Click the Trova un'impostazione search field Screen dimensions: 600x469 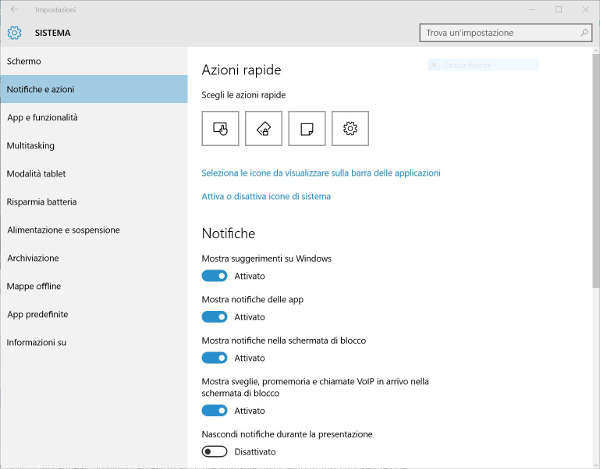pos(498,33)
